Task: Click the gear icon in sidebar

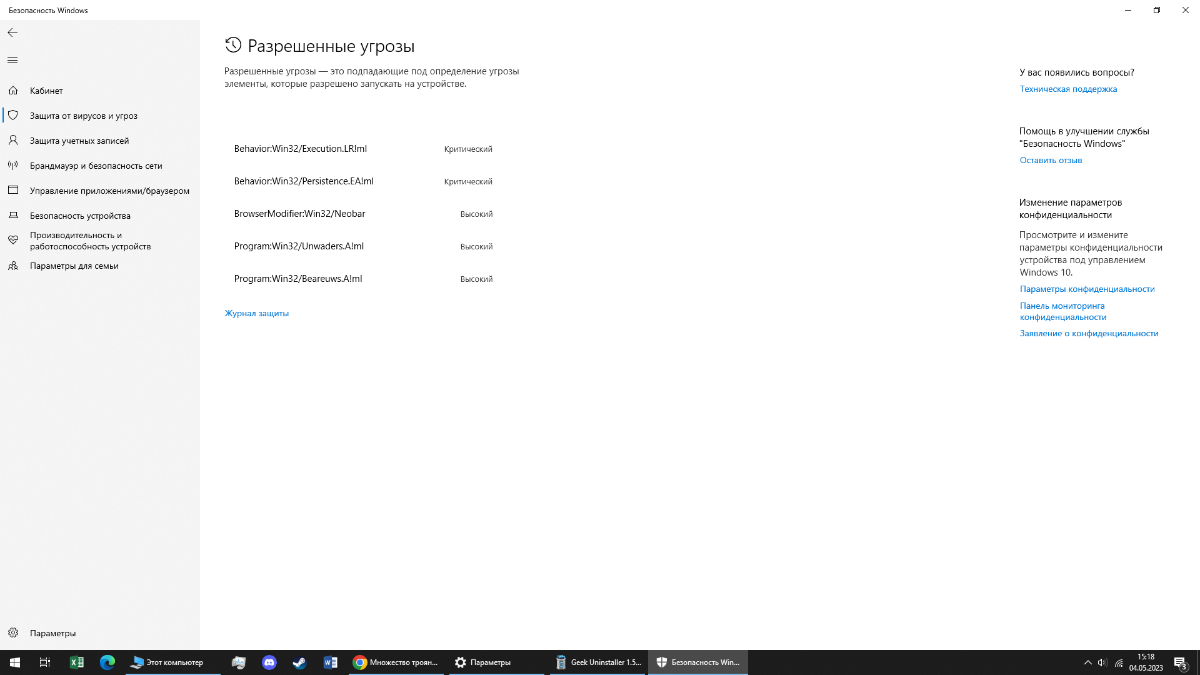Action: click(x=13, y=633)
